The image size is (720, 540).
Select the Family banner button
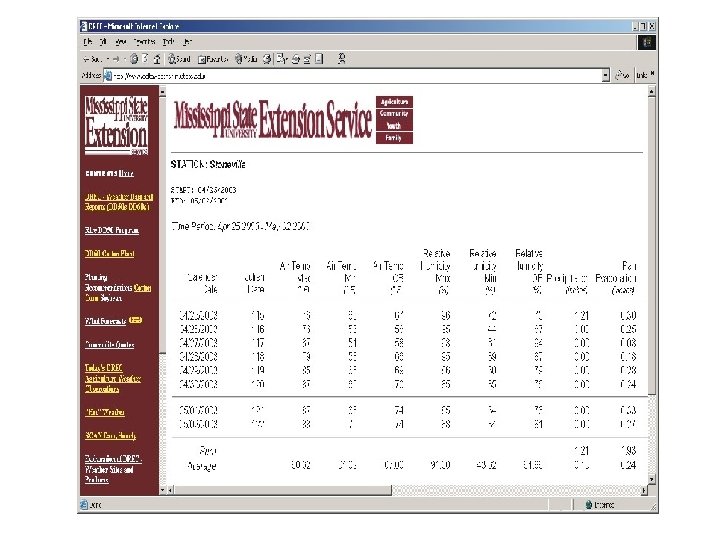pos(394,138)
